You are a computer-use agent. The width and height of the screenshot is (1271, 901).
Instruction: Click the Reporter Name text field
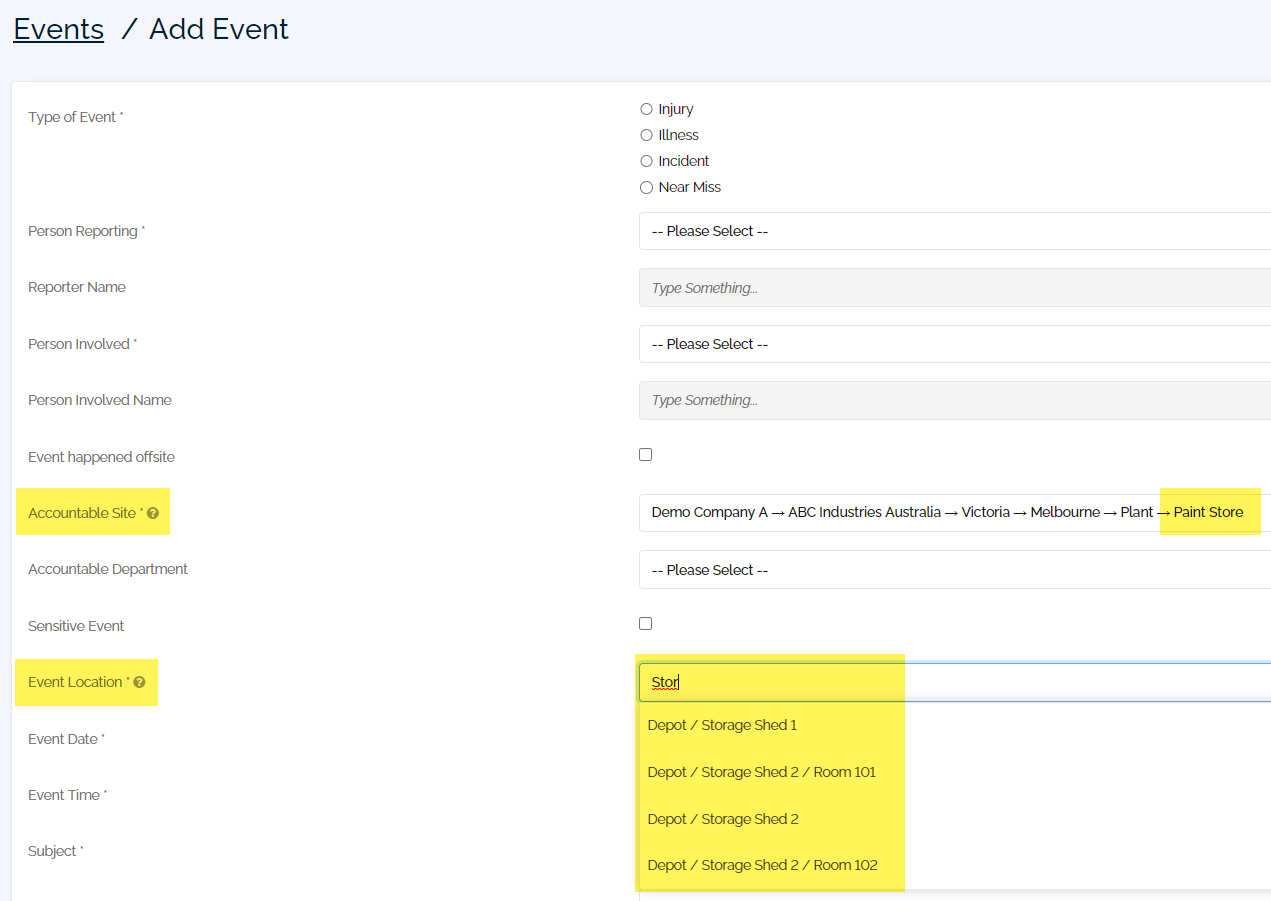tap(950, 287)
